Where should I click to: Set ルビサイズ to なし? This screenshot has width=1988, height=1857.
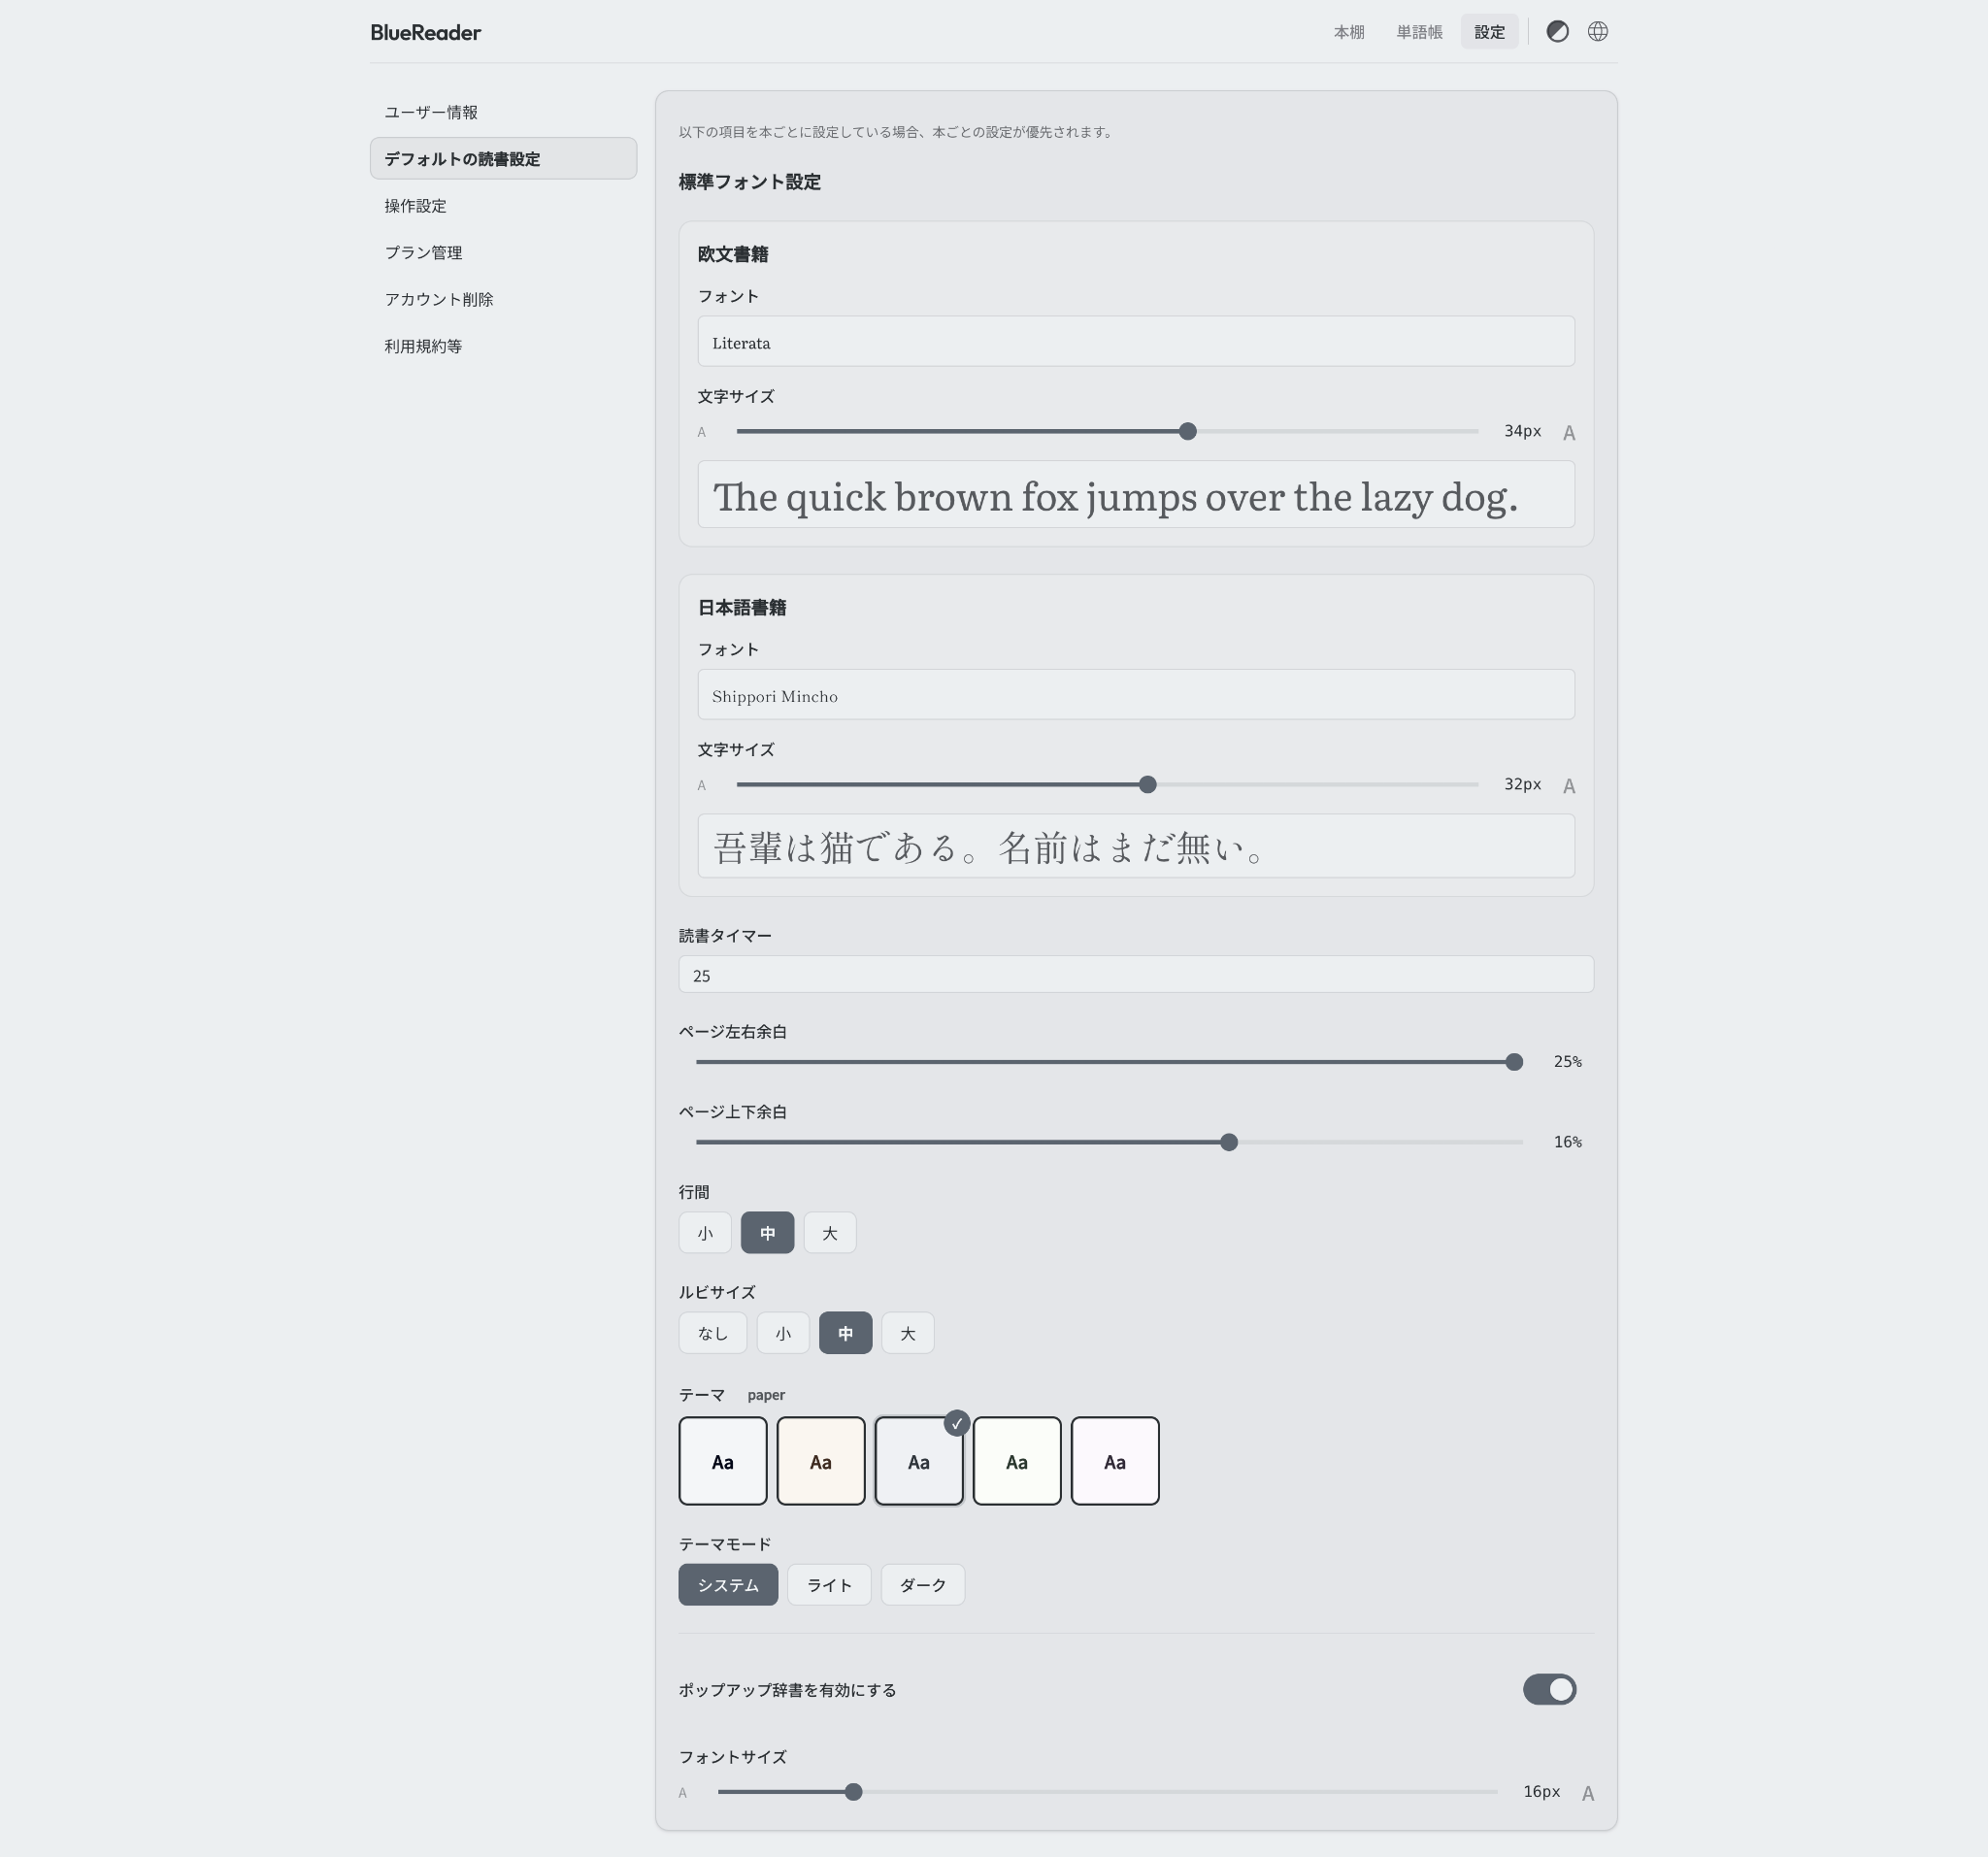click(x=713, y=1333)
